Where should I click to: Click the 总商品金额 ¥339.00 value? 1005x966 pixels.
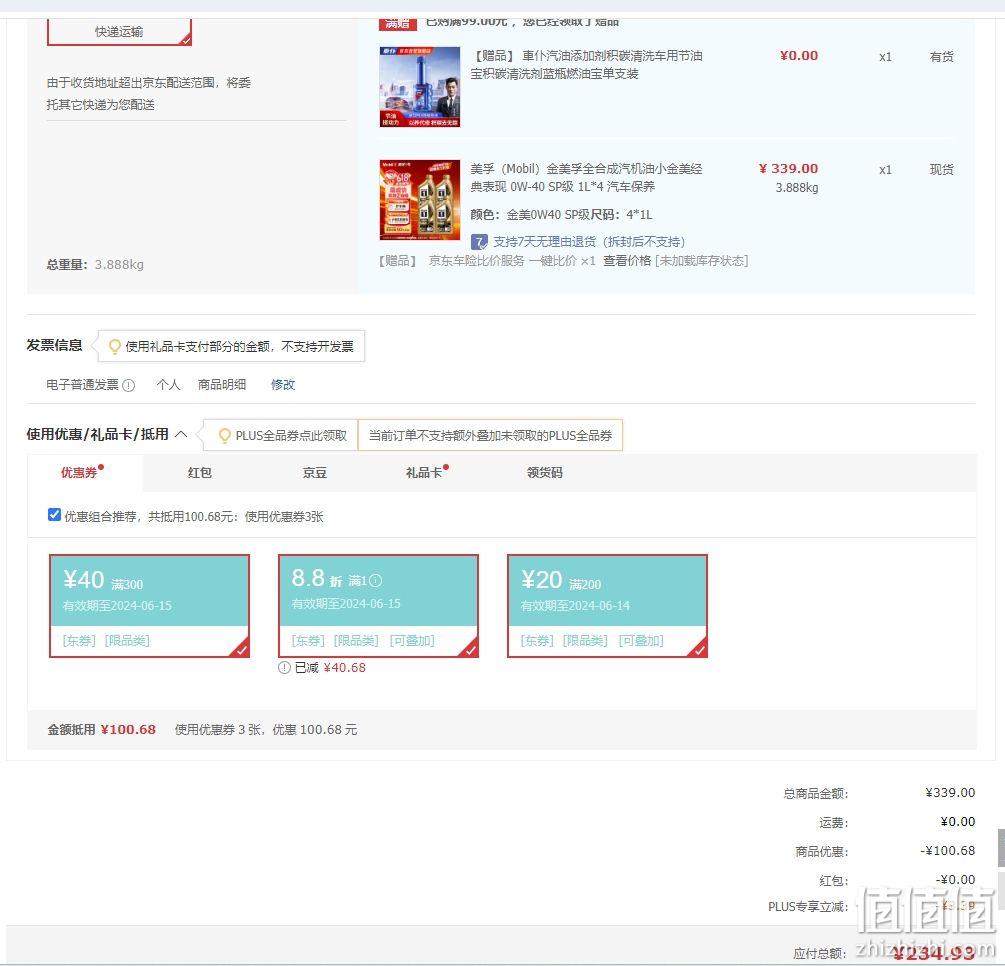[x=951, y=793]
